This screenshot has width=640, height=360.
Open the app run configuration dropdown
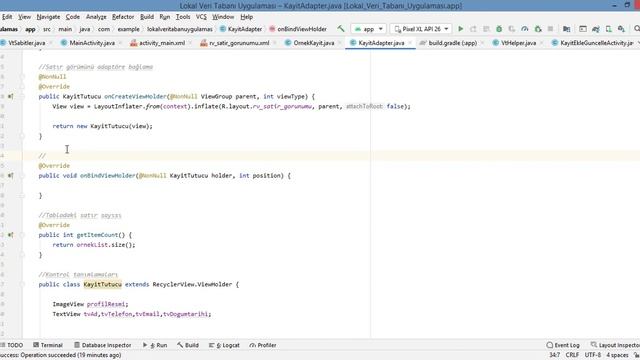point(368,29)
